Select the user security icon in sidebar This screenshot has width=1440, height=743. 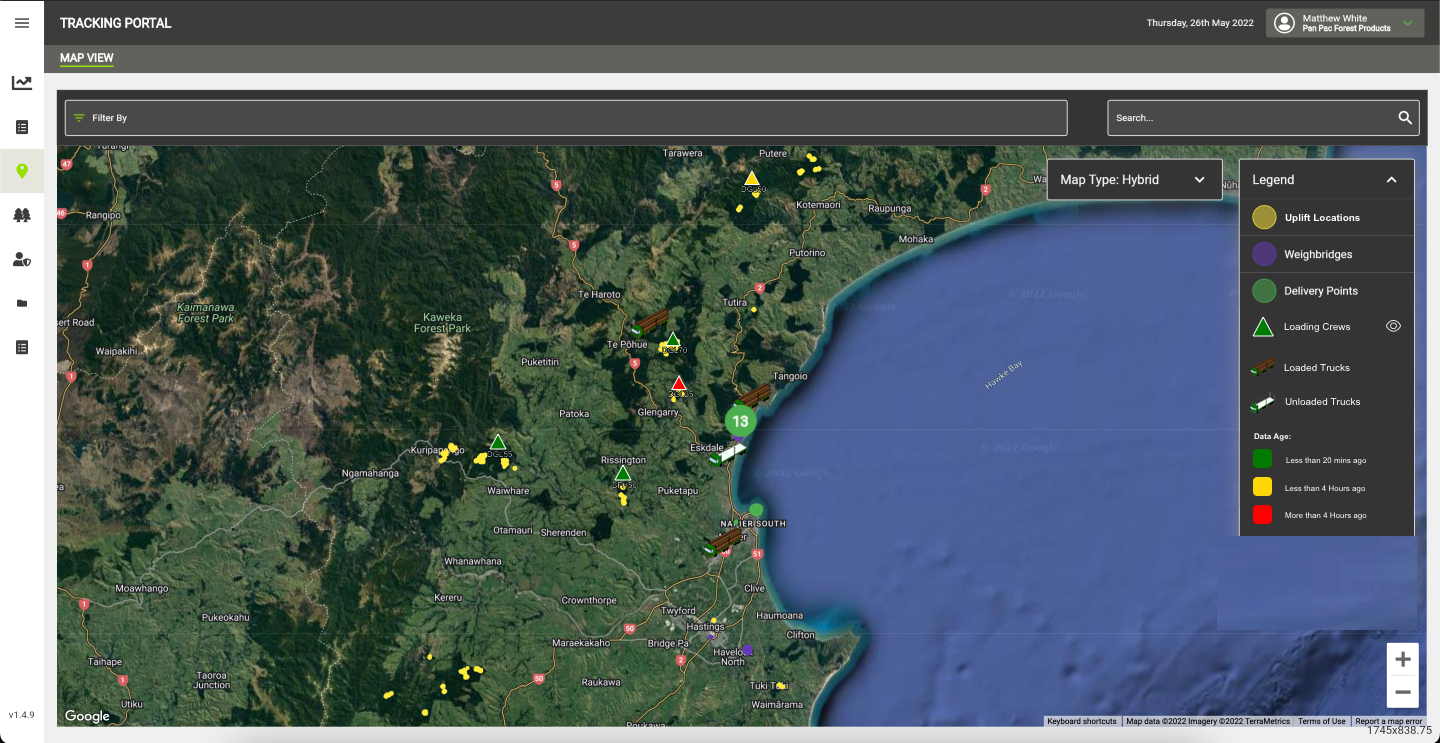(21, 259)
